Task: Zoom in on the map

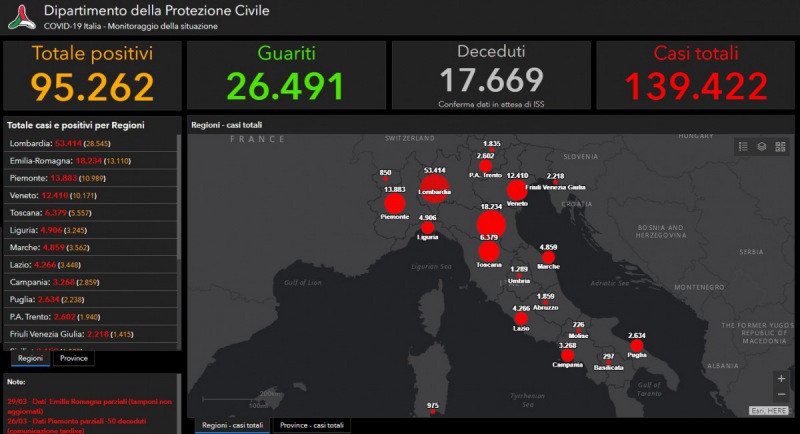Action: (780, 379)
